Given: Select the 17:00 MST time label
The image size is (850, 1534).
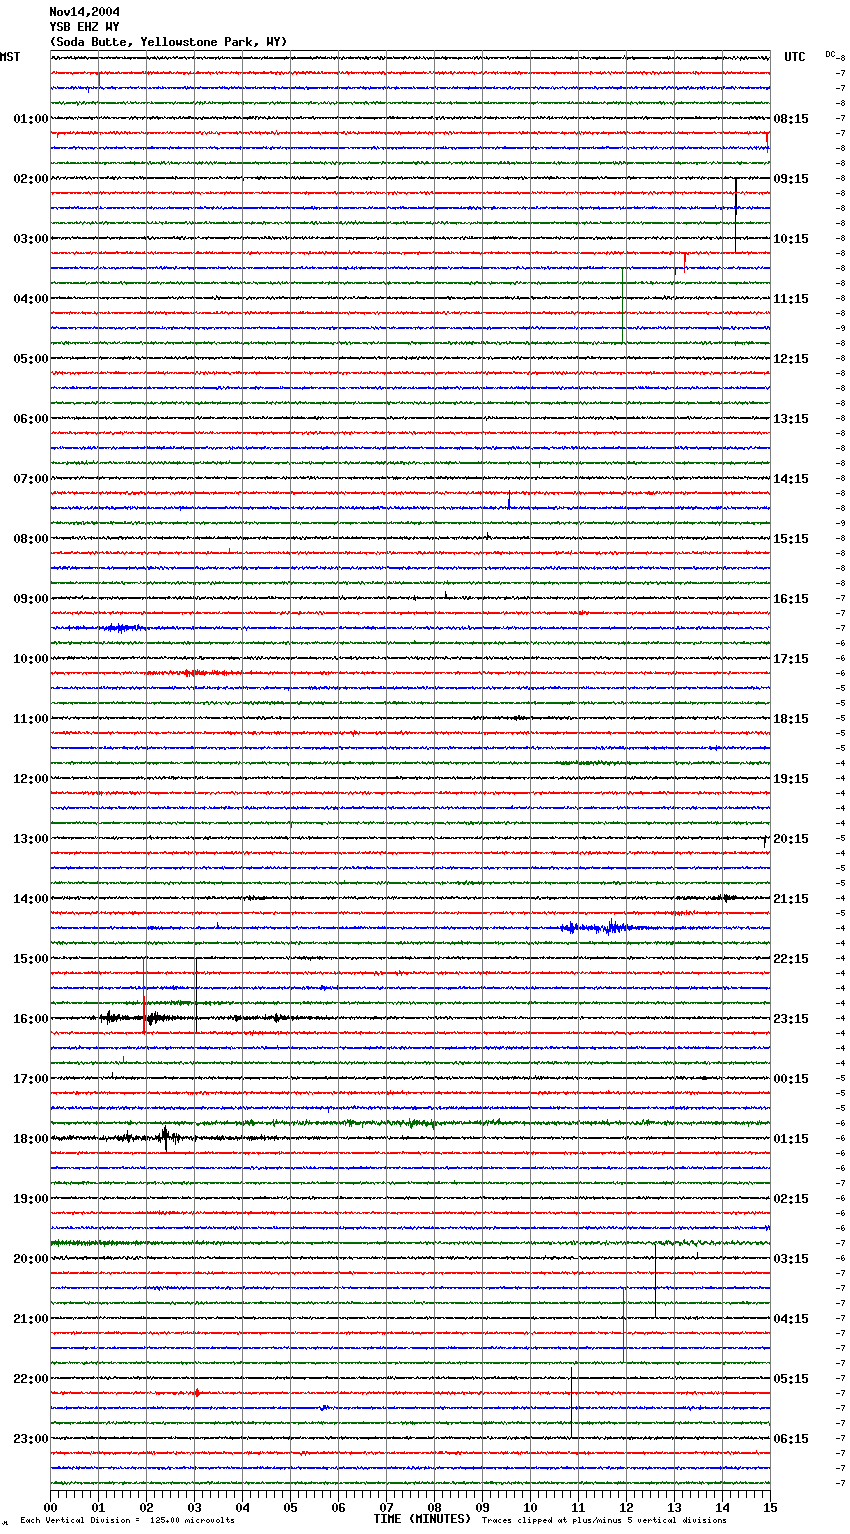Looking at the screenshot, I should [x=31, y=1079].
